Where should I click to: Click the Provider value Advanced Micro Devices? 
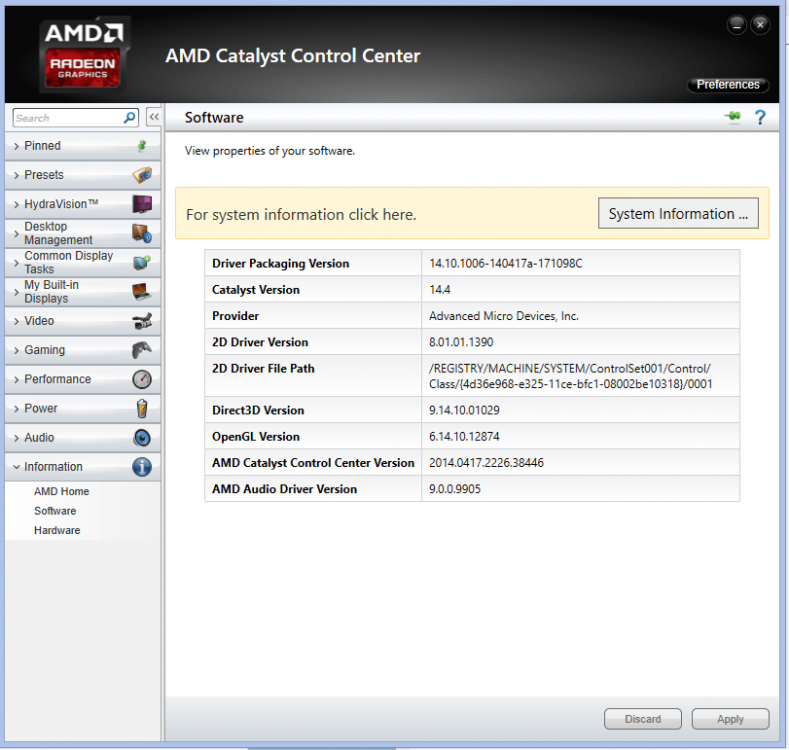pyautogui.click(x=504, y=316)
